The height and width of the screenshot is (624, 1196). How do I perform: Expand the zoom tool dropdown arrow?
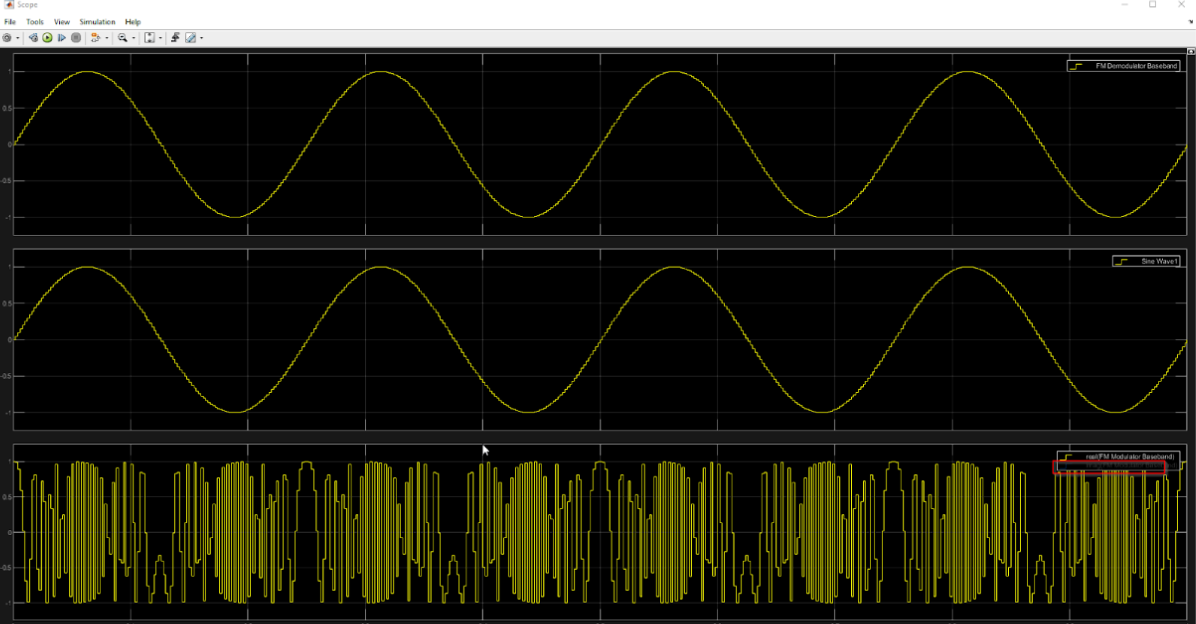[x=133, y=38]
